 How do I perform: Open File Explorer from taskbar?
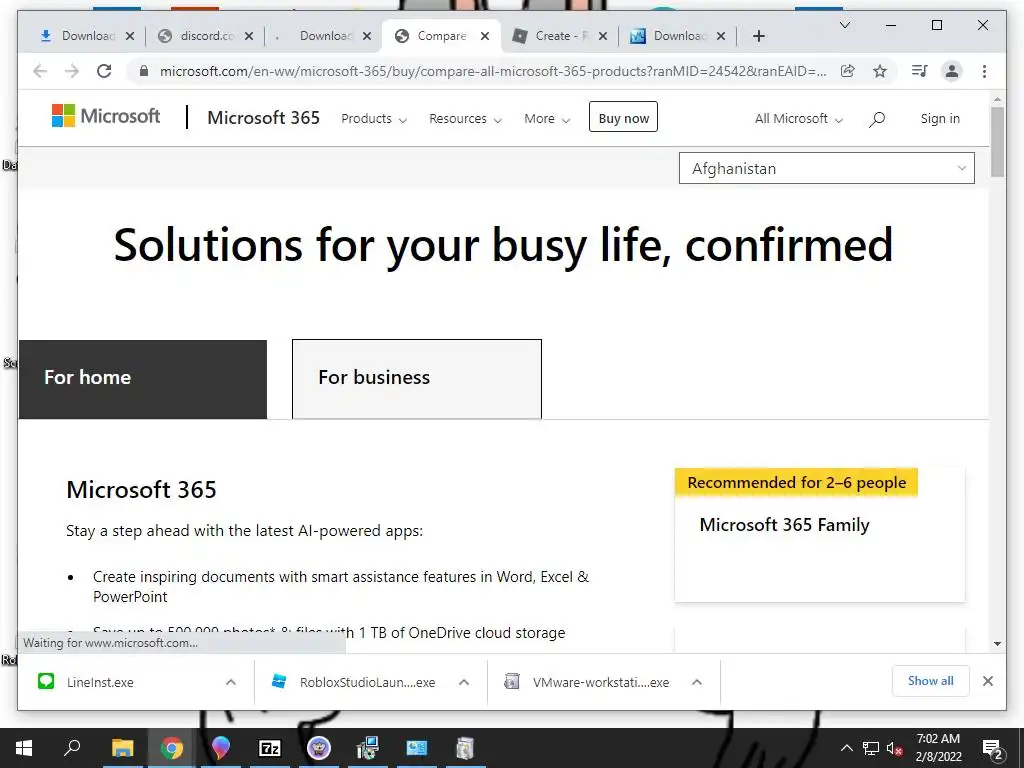122,748
